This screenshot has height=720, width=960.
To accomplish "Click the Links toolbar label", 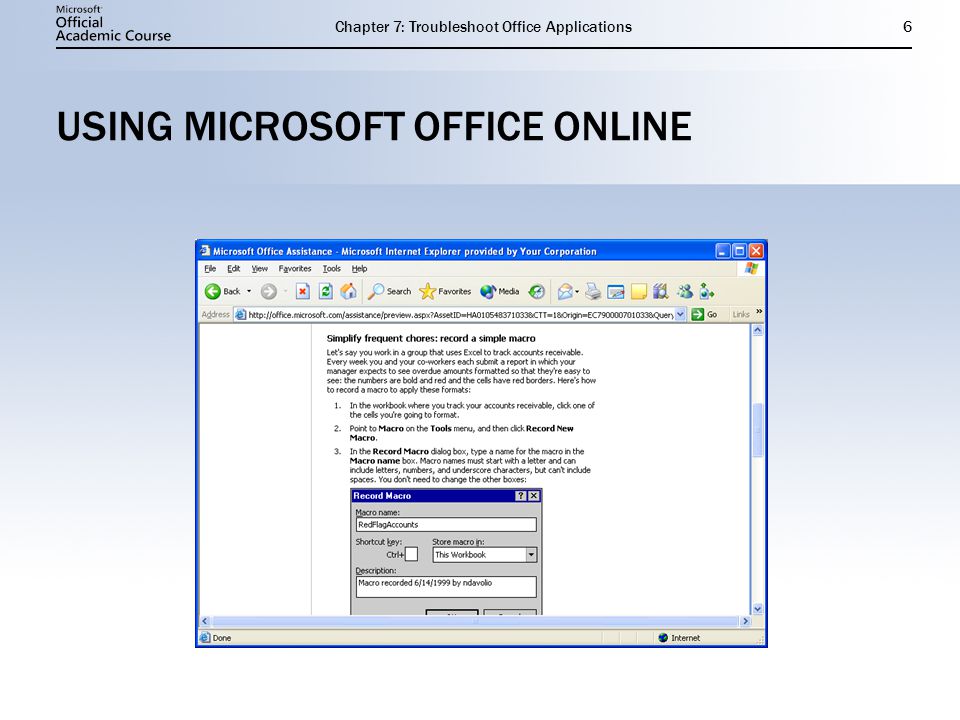I will point(741,314).
